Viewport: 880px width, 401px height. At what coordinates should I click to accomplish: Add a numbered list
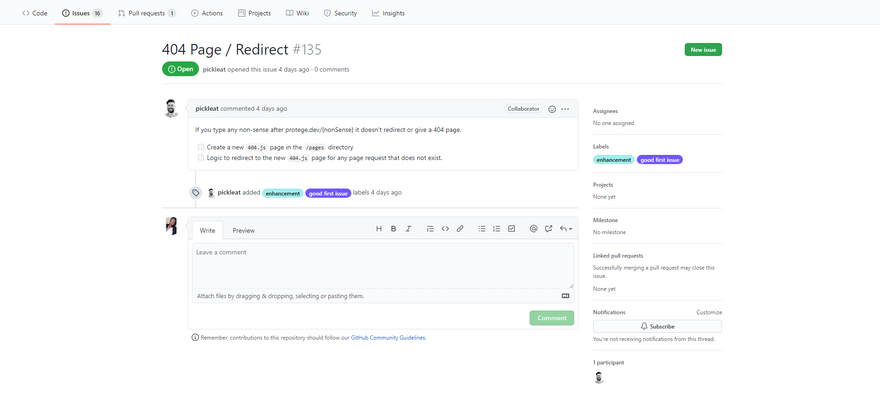(x=496, y=229)
